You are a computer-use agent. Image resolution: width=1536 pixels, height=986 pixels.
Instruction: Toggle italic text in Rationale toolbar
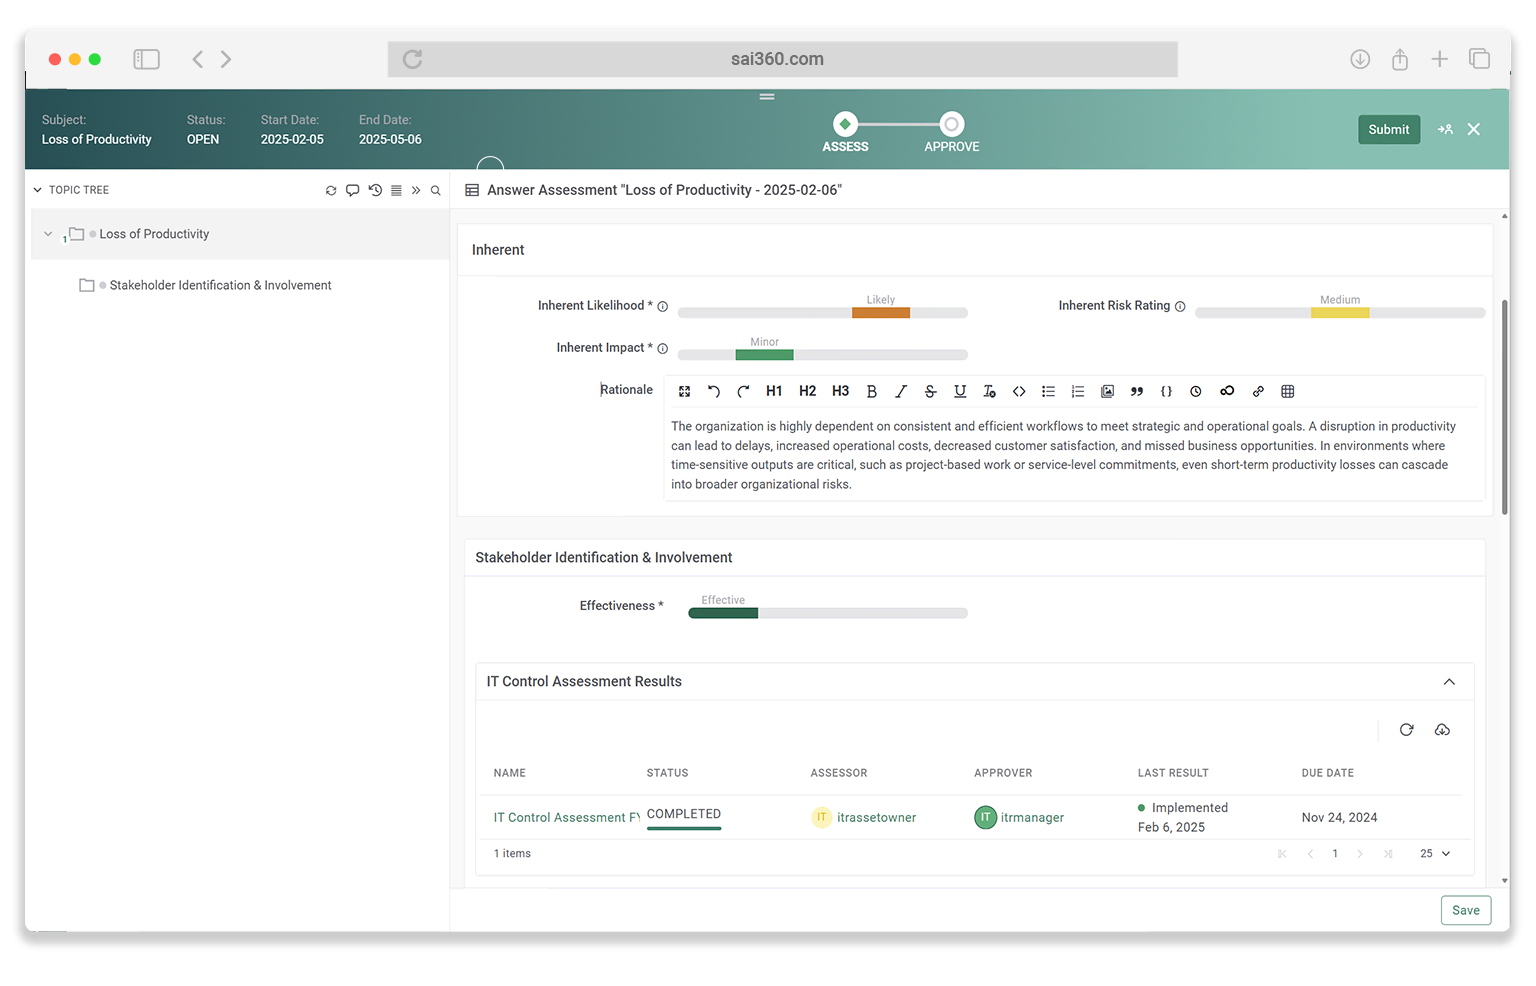point(901,392)
